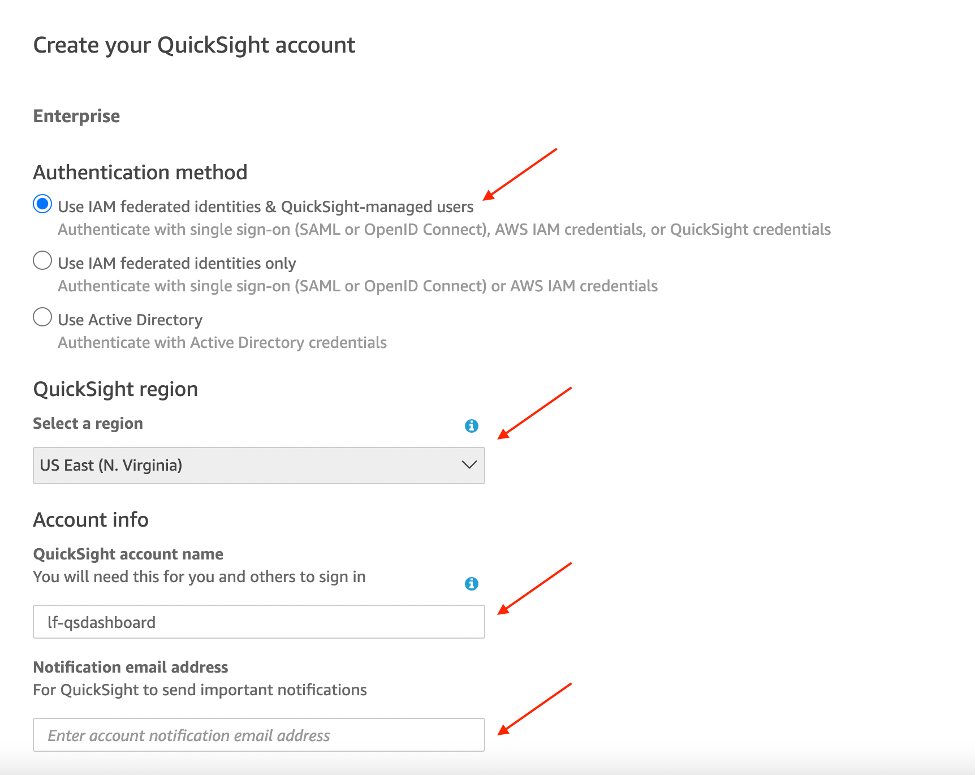Click the QuickSight account name label
This screenshot has height=775, width=977.
coord(128,554)
